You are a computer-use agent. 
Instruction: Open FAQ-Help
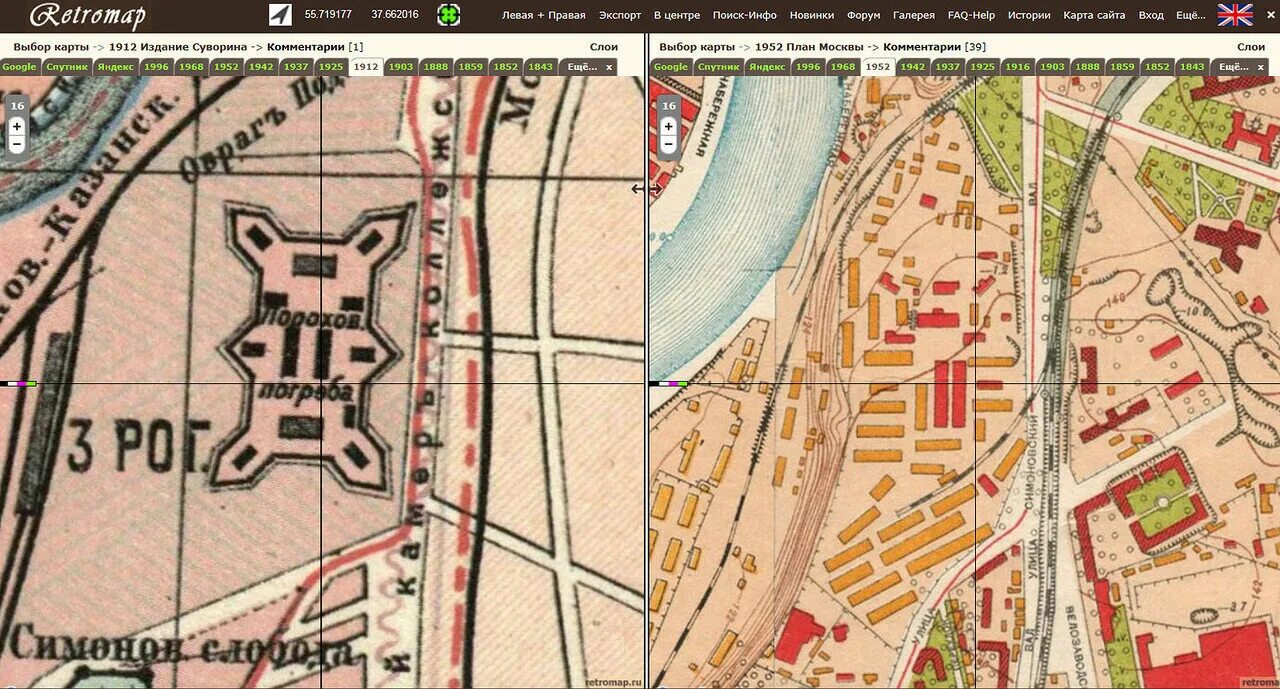click(x=971, y=15)
